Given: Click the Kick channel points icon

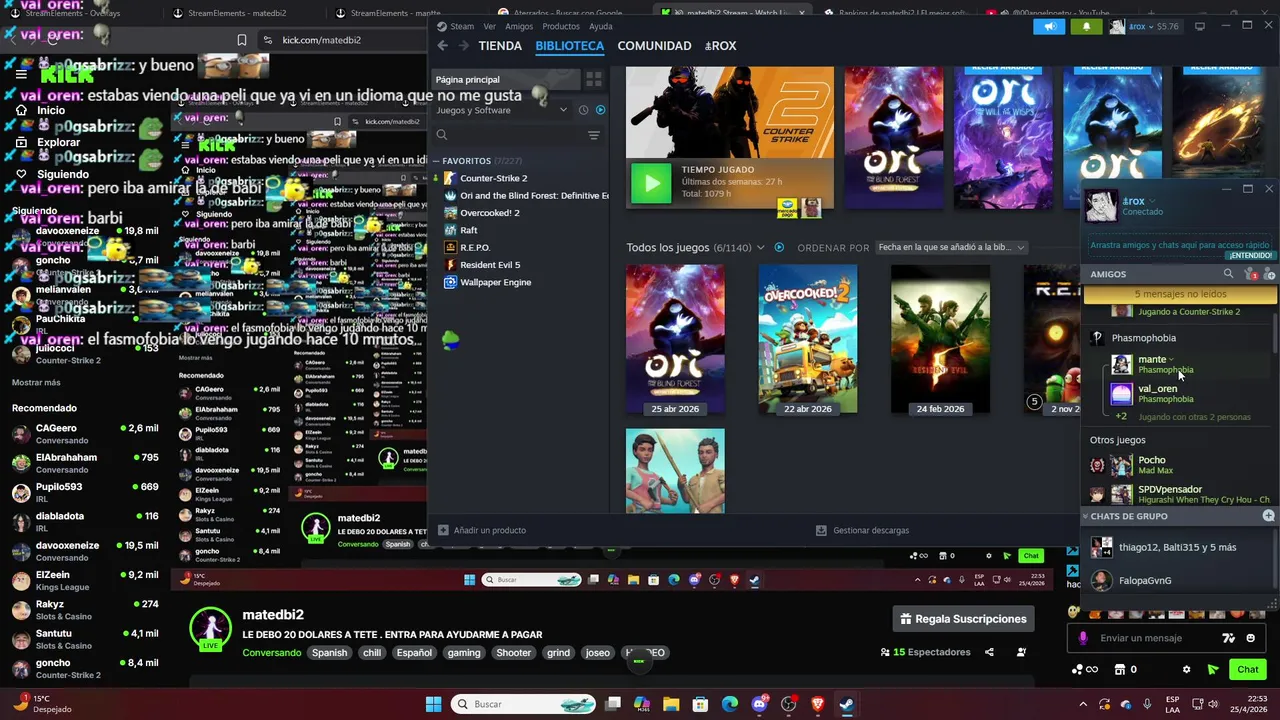Looking at the screenshot, I should tap(1084, 670).
